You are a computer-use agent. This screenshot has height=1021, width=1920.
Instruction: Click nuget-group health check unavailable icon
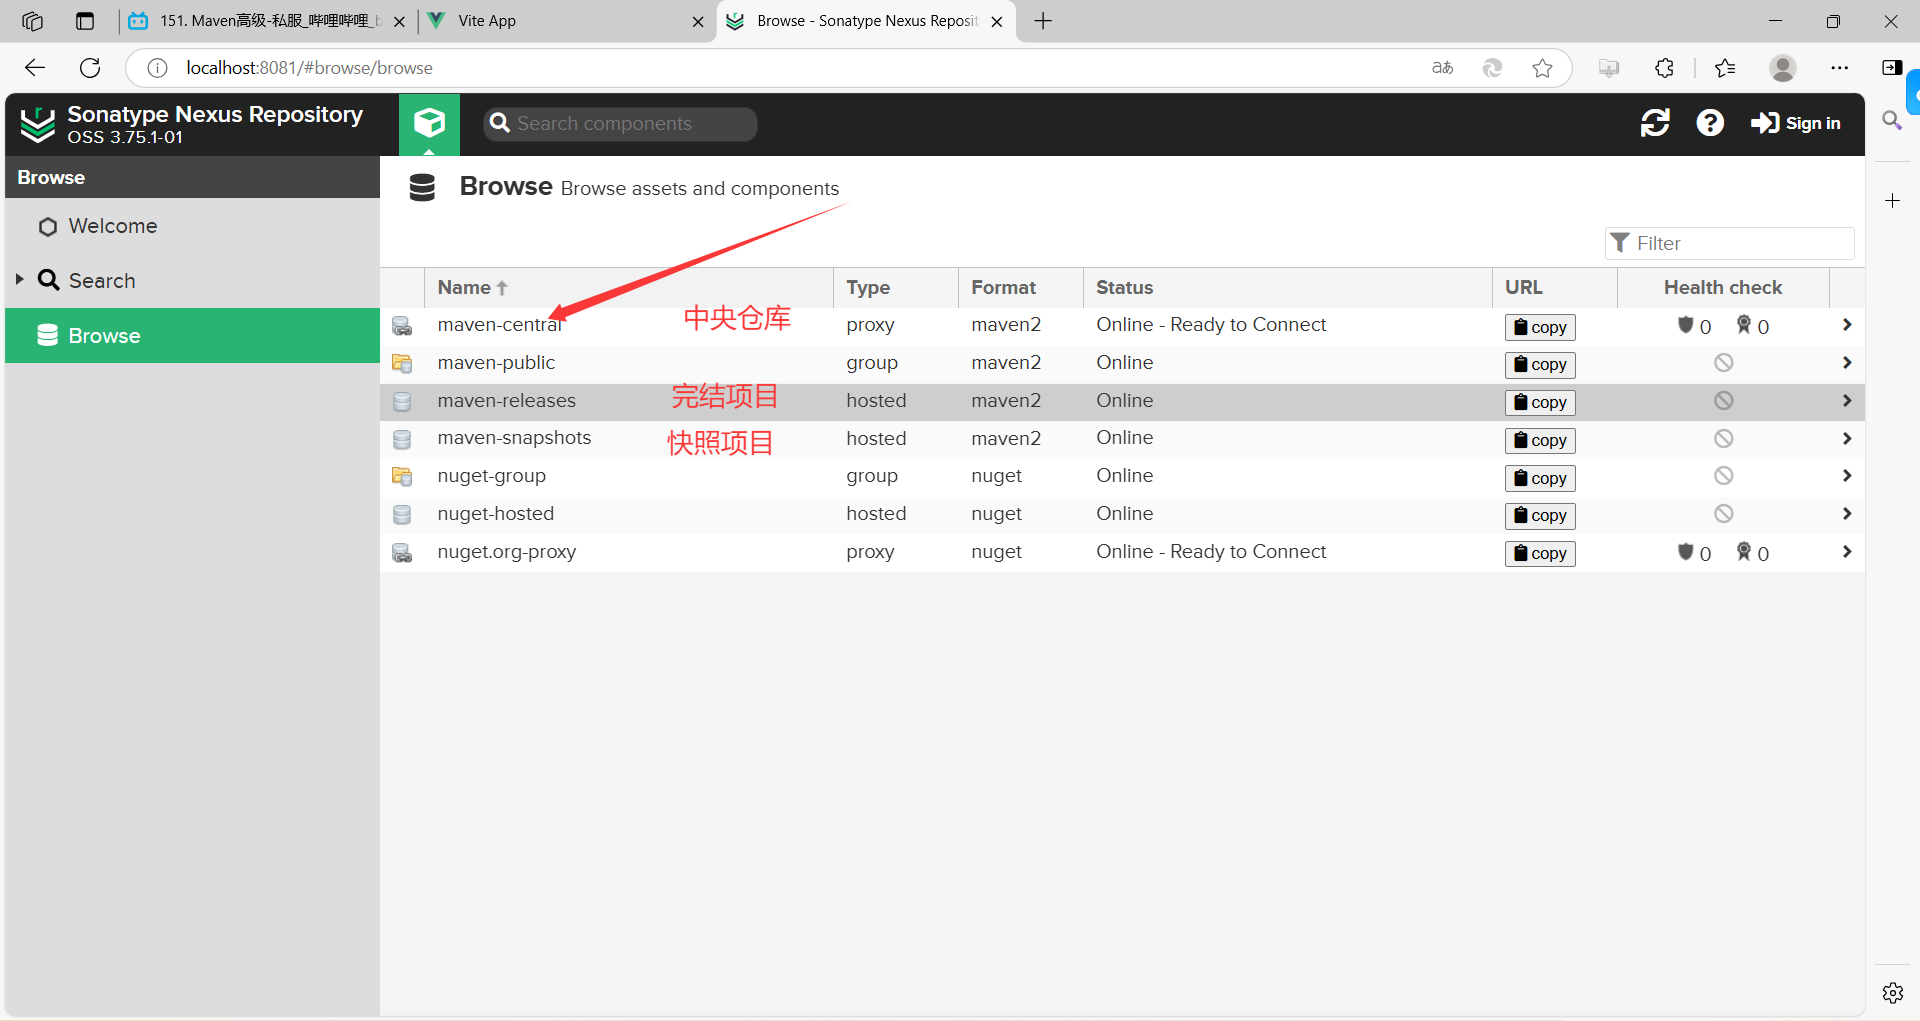click(1723, 476)
